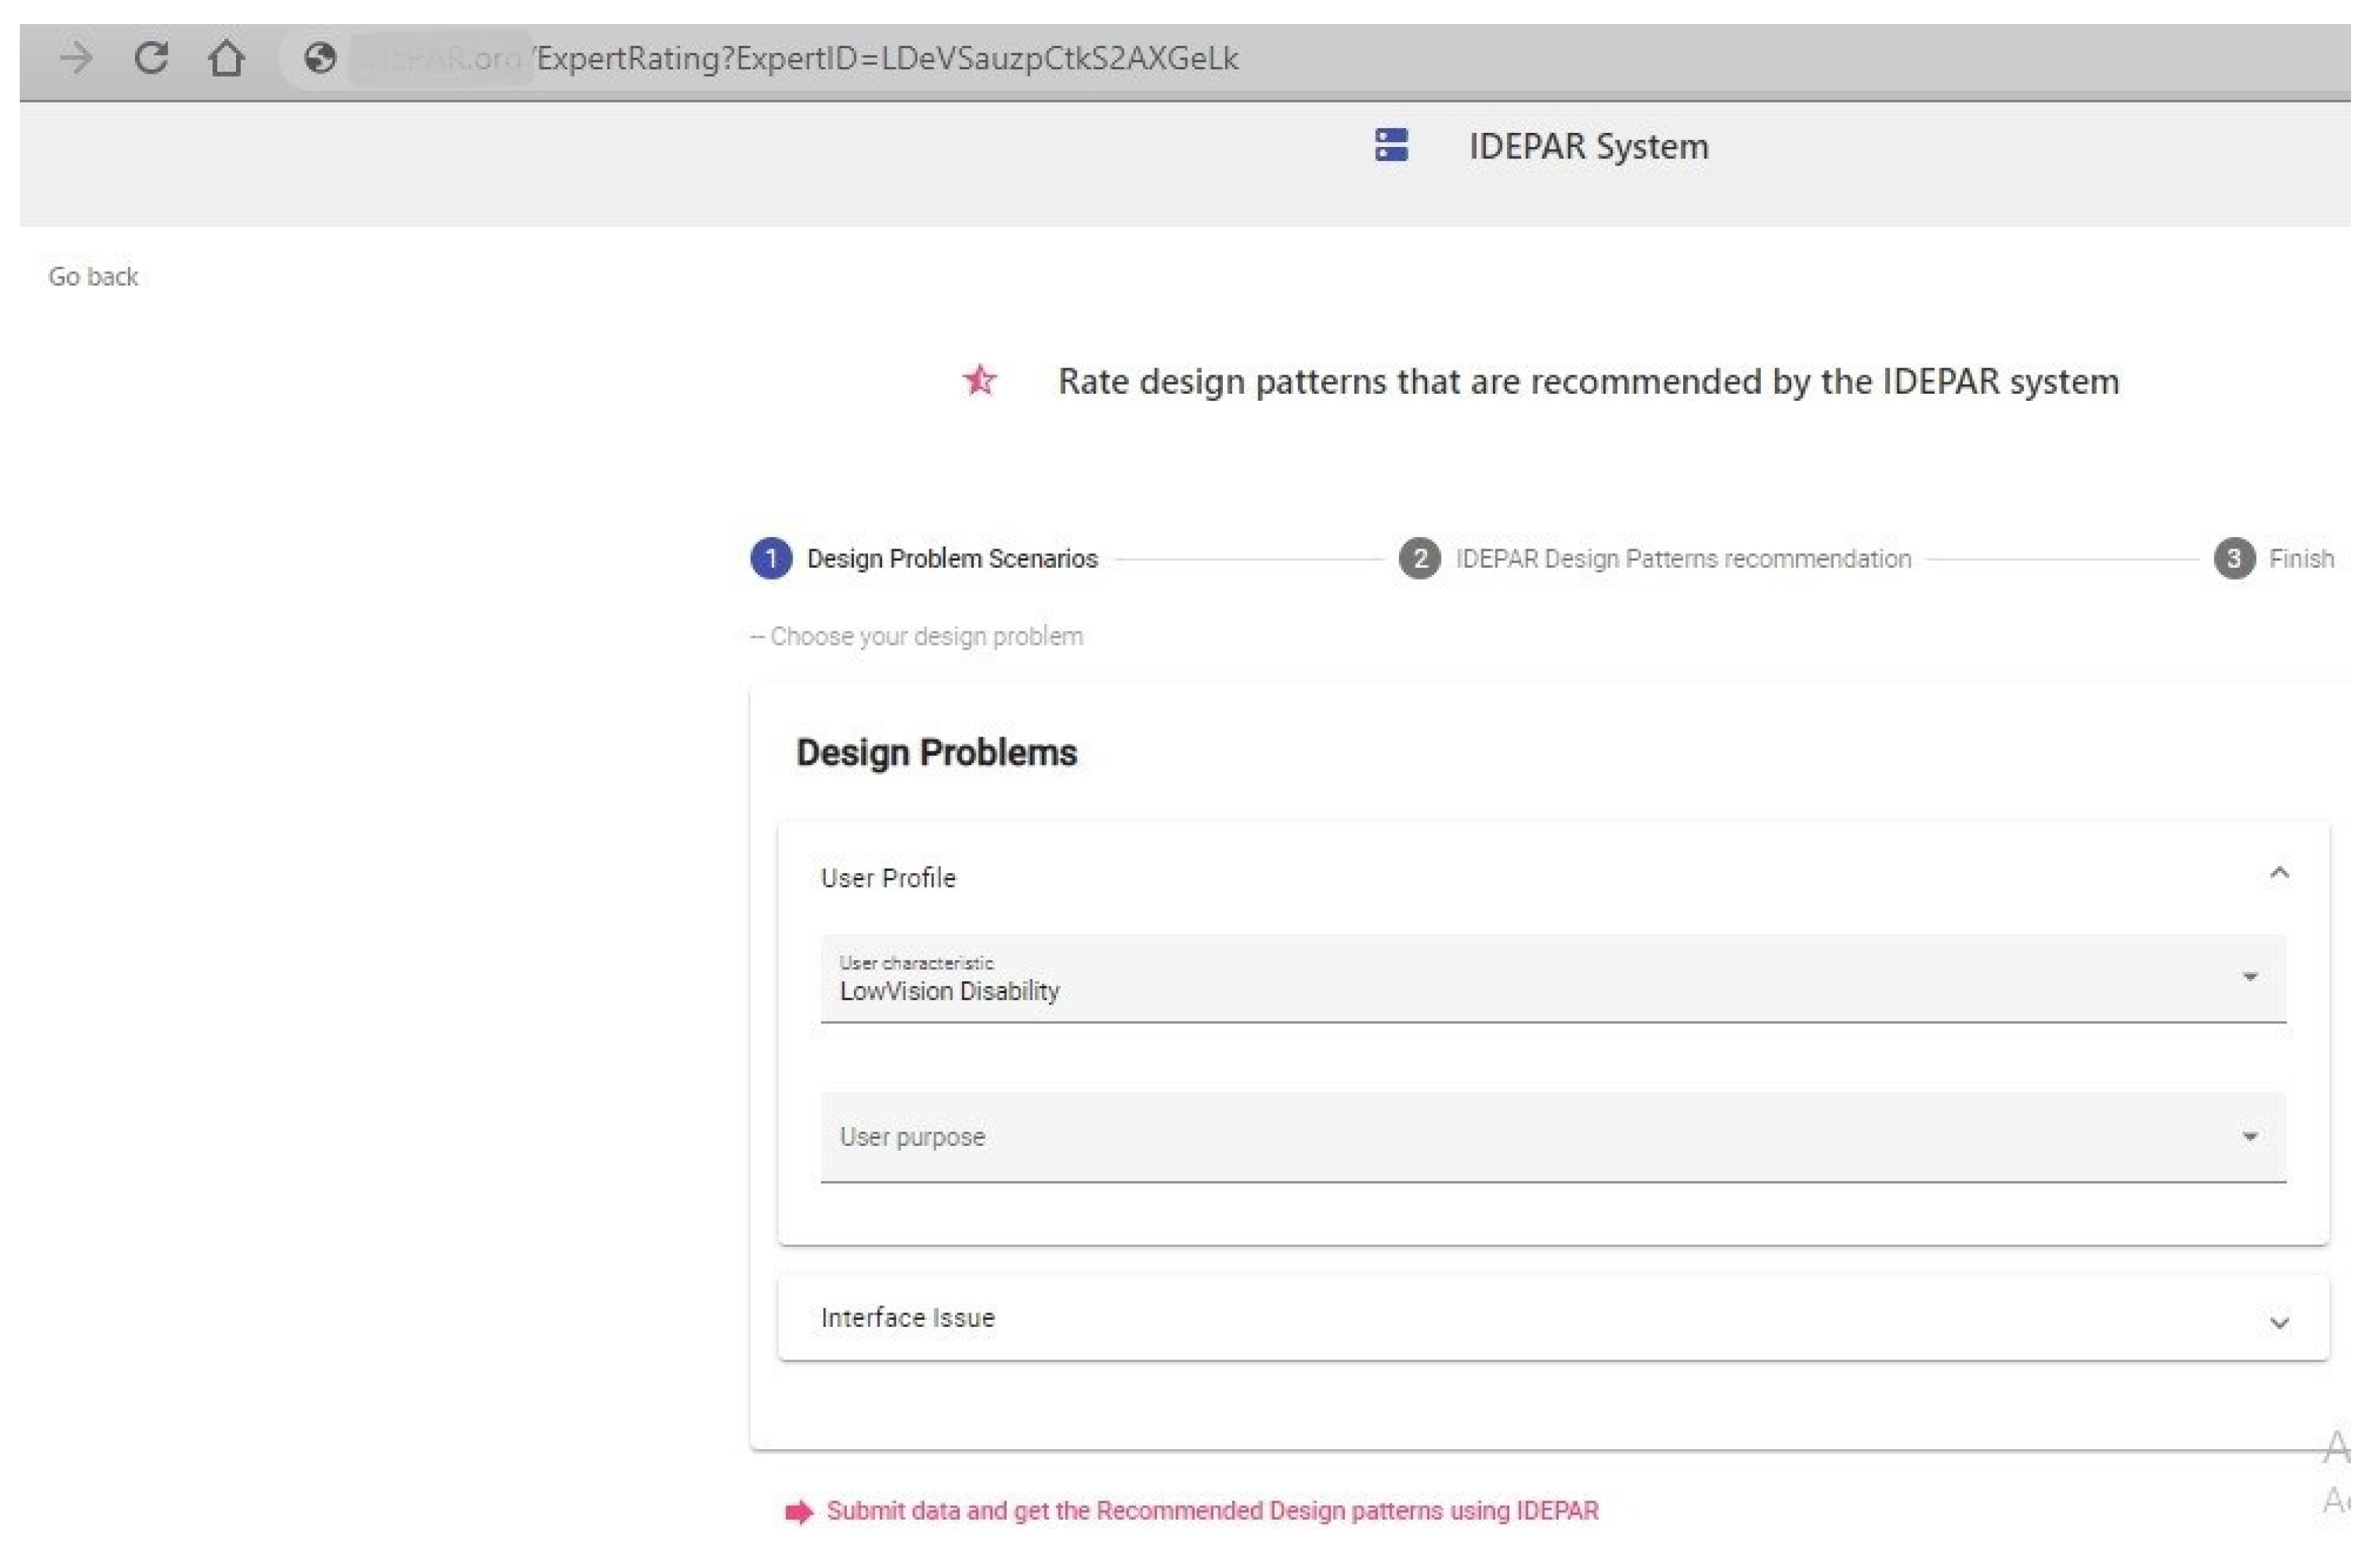Click the IDEPAR System title text

(1588, 146)
